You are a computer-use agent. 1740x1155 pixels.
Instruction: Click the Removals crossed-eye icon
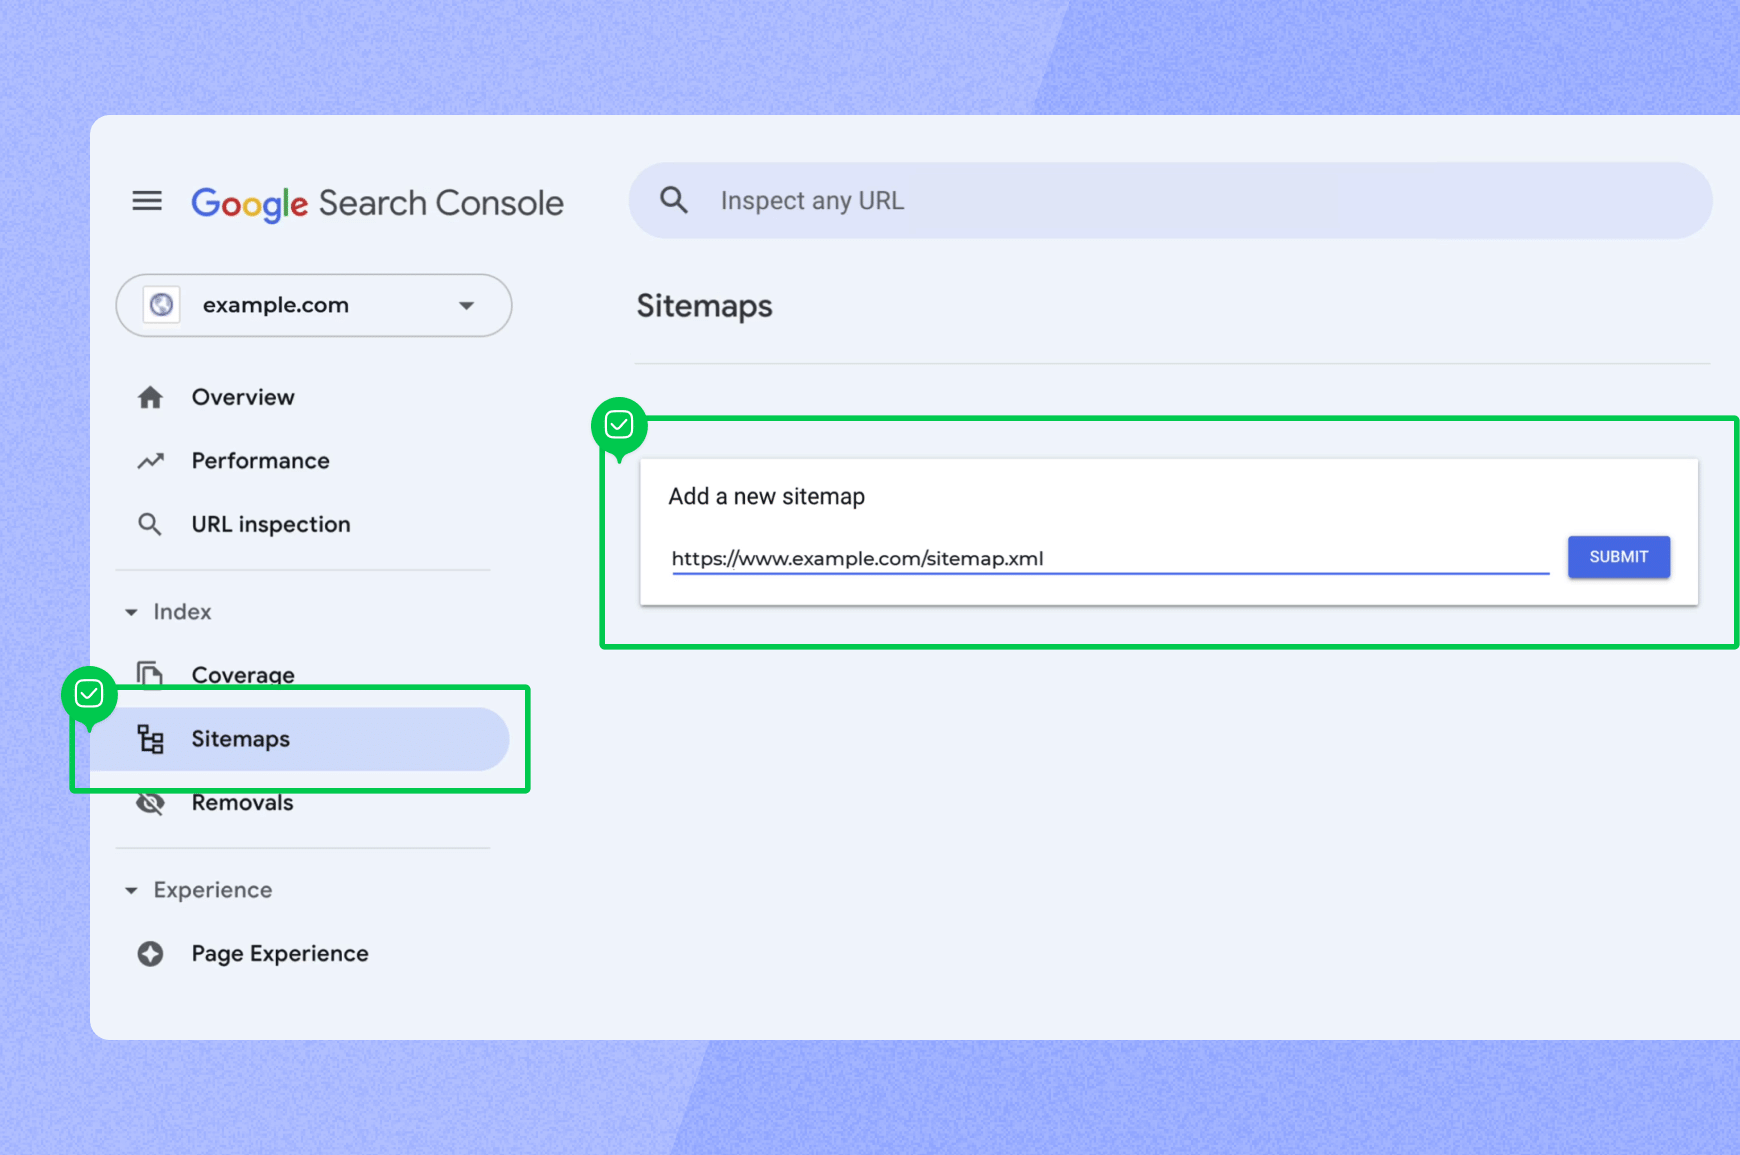click(150, 803)
